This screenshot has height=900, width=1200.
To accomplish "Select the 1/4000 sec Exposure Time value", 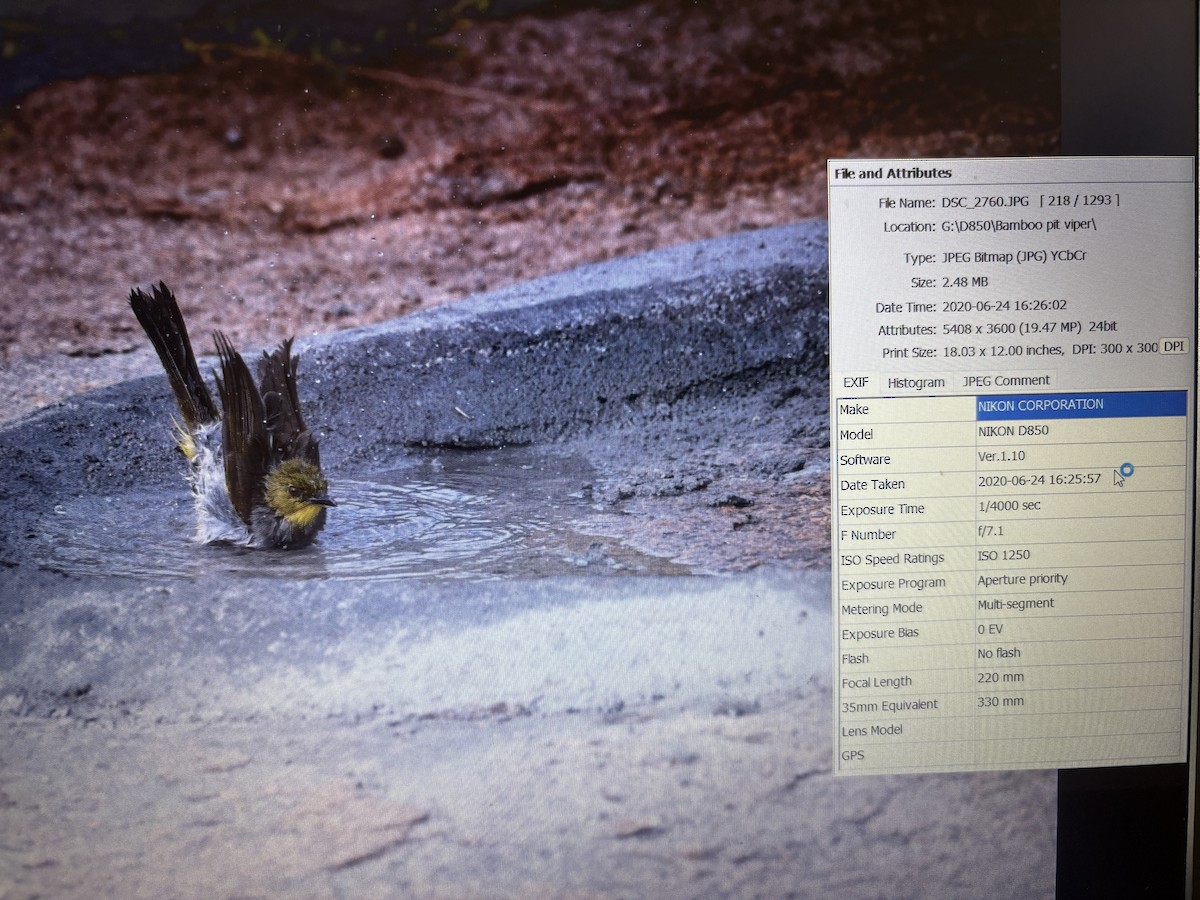I will (1080, 506).
